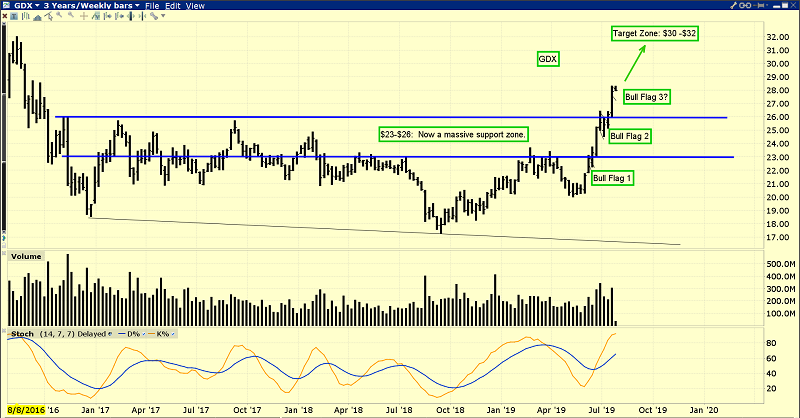The width and height of the screenshot is (800, 418).
Task: Select the green GDX label annotation
Action: (x=547, y=59)
